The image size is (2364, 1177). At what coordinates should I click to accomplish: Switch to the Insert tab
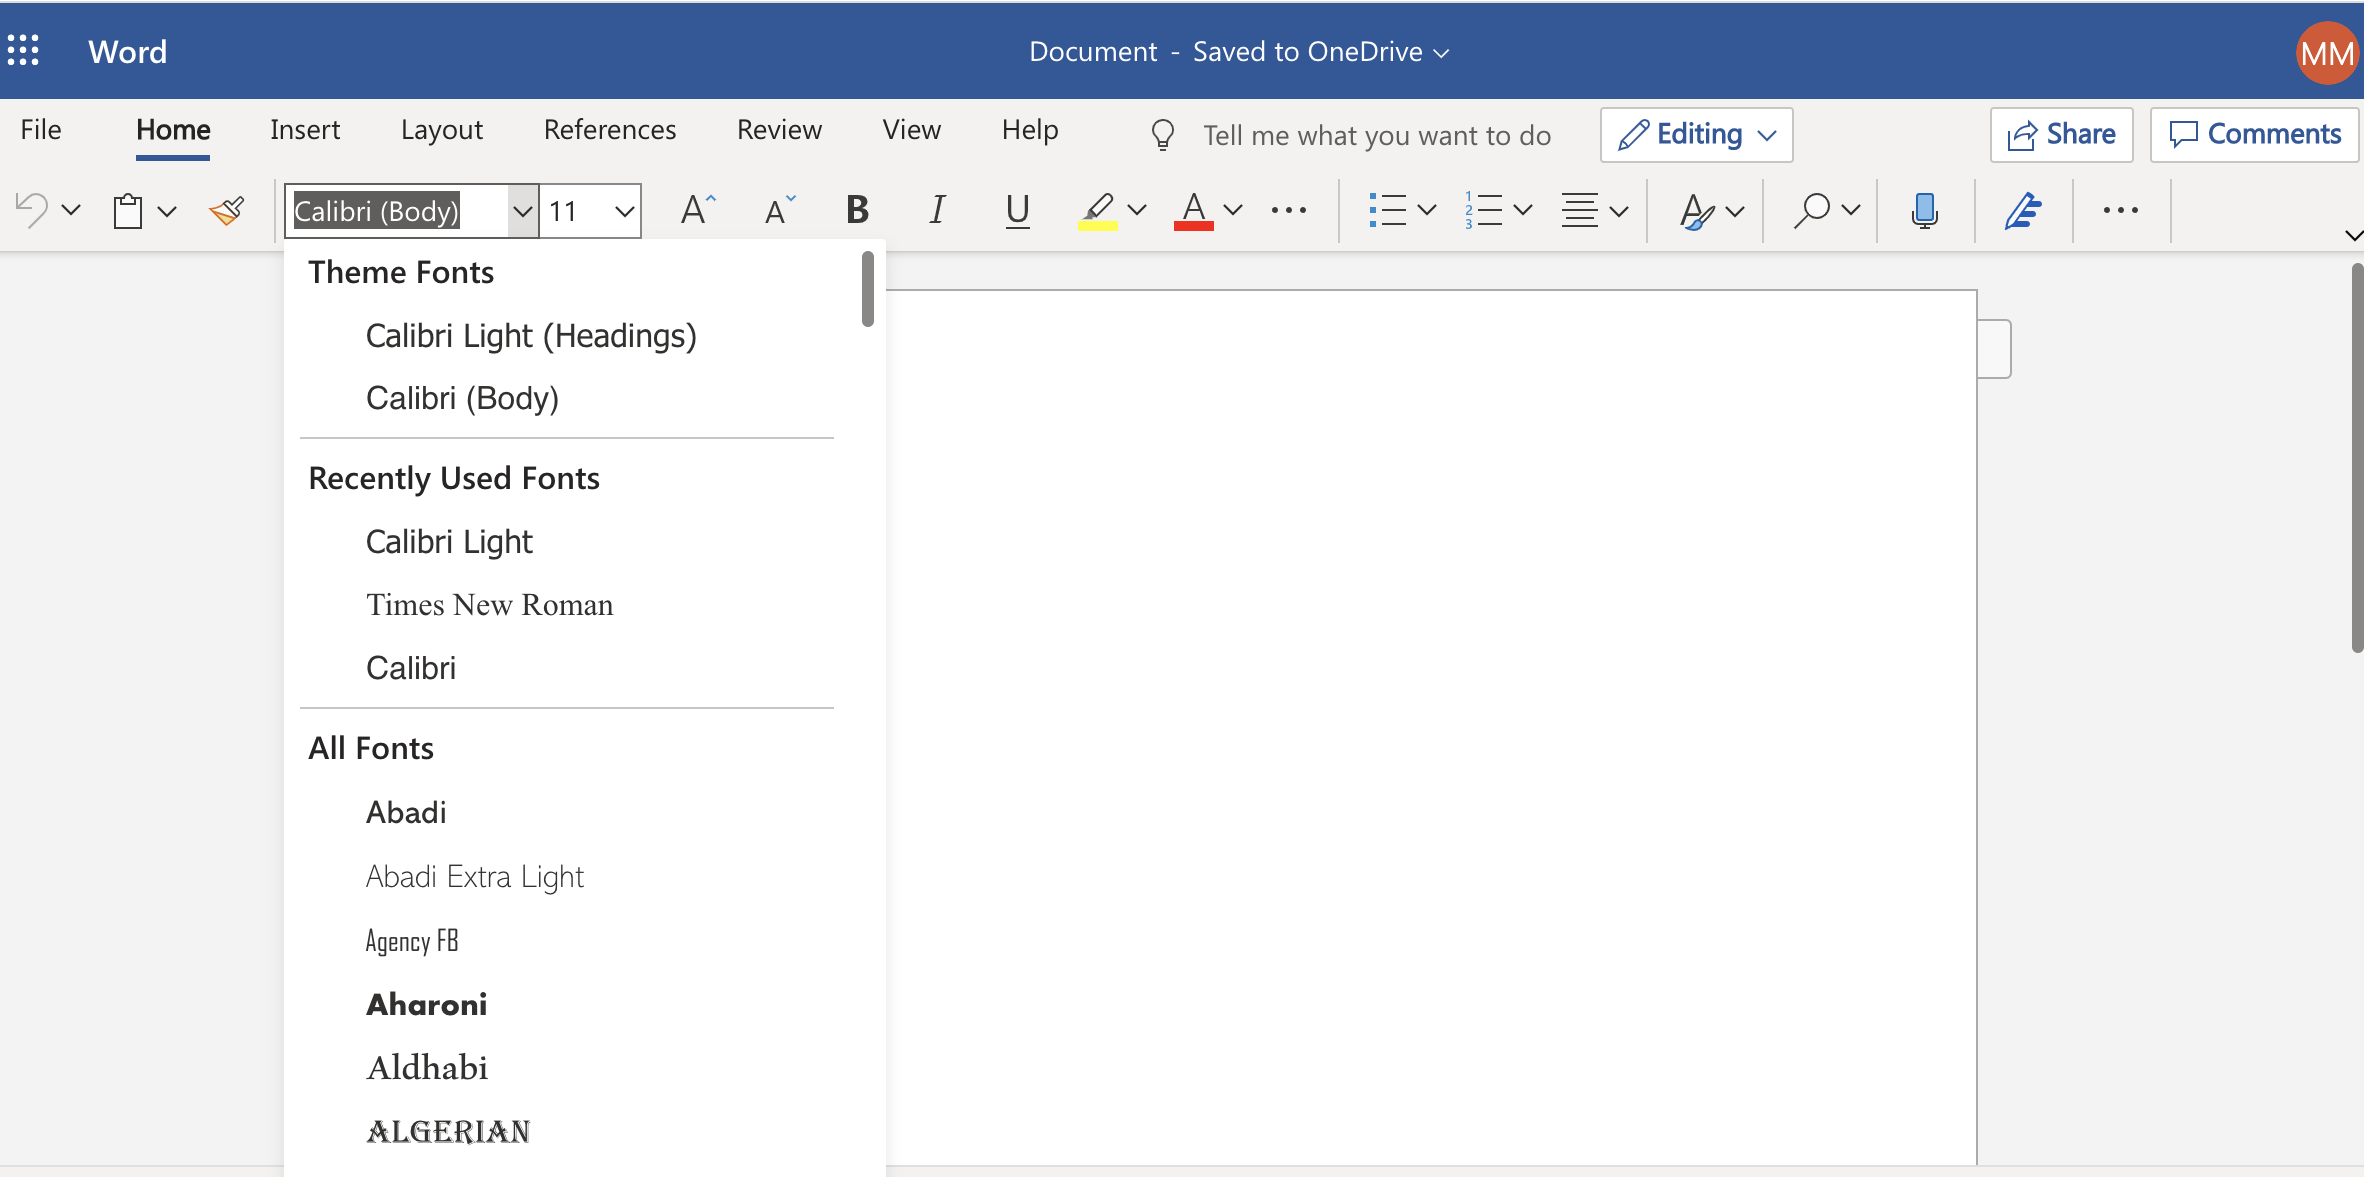(304, 130)
